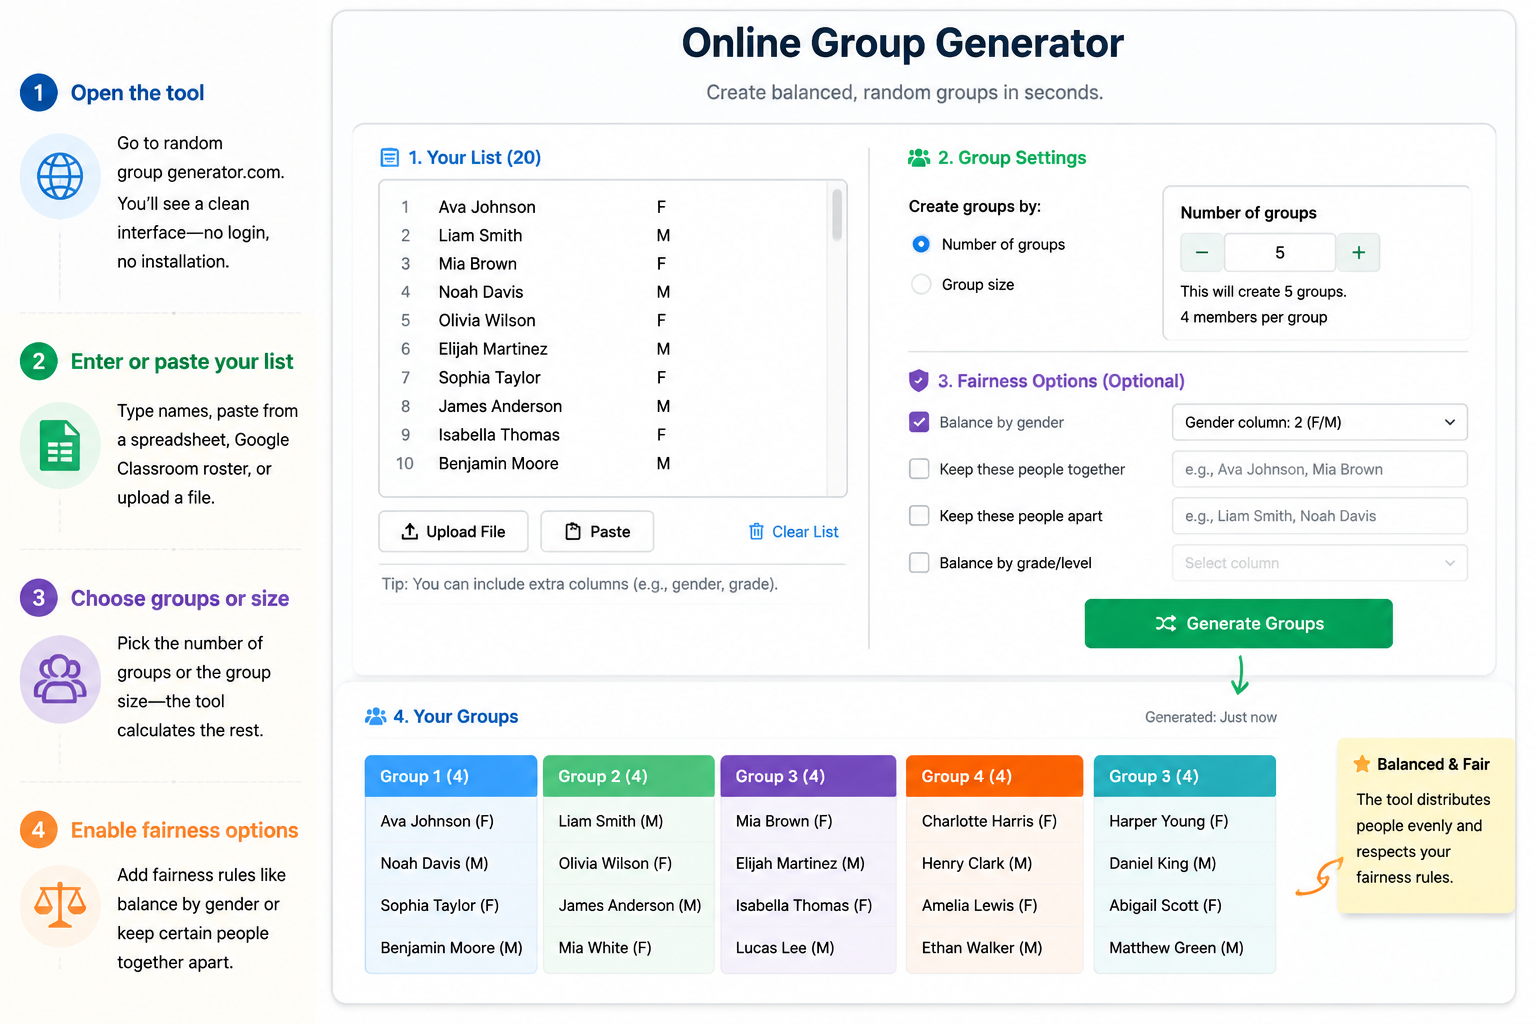Screen dimensions: 1536x1024
Task: Click the green Group 2 (4) header
Action: pyautogui.click(x=629, y=776)
